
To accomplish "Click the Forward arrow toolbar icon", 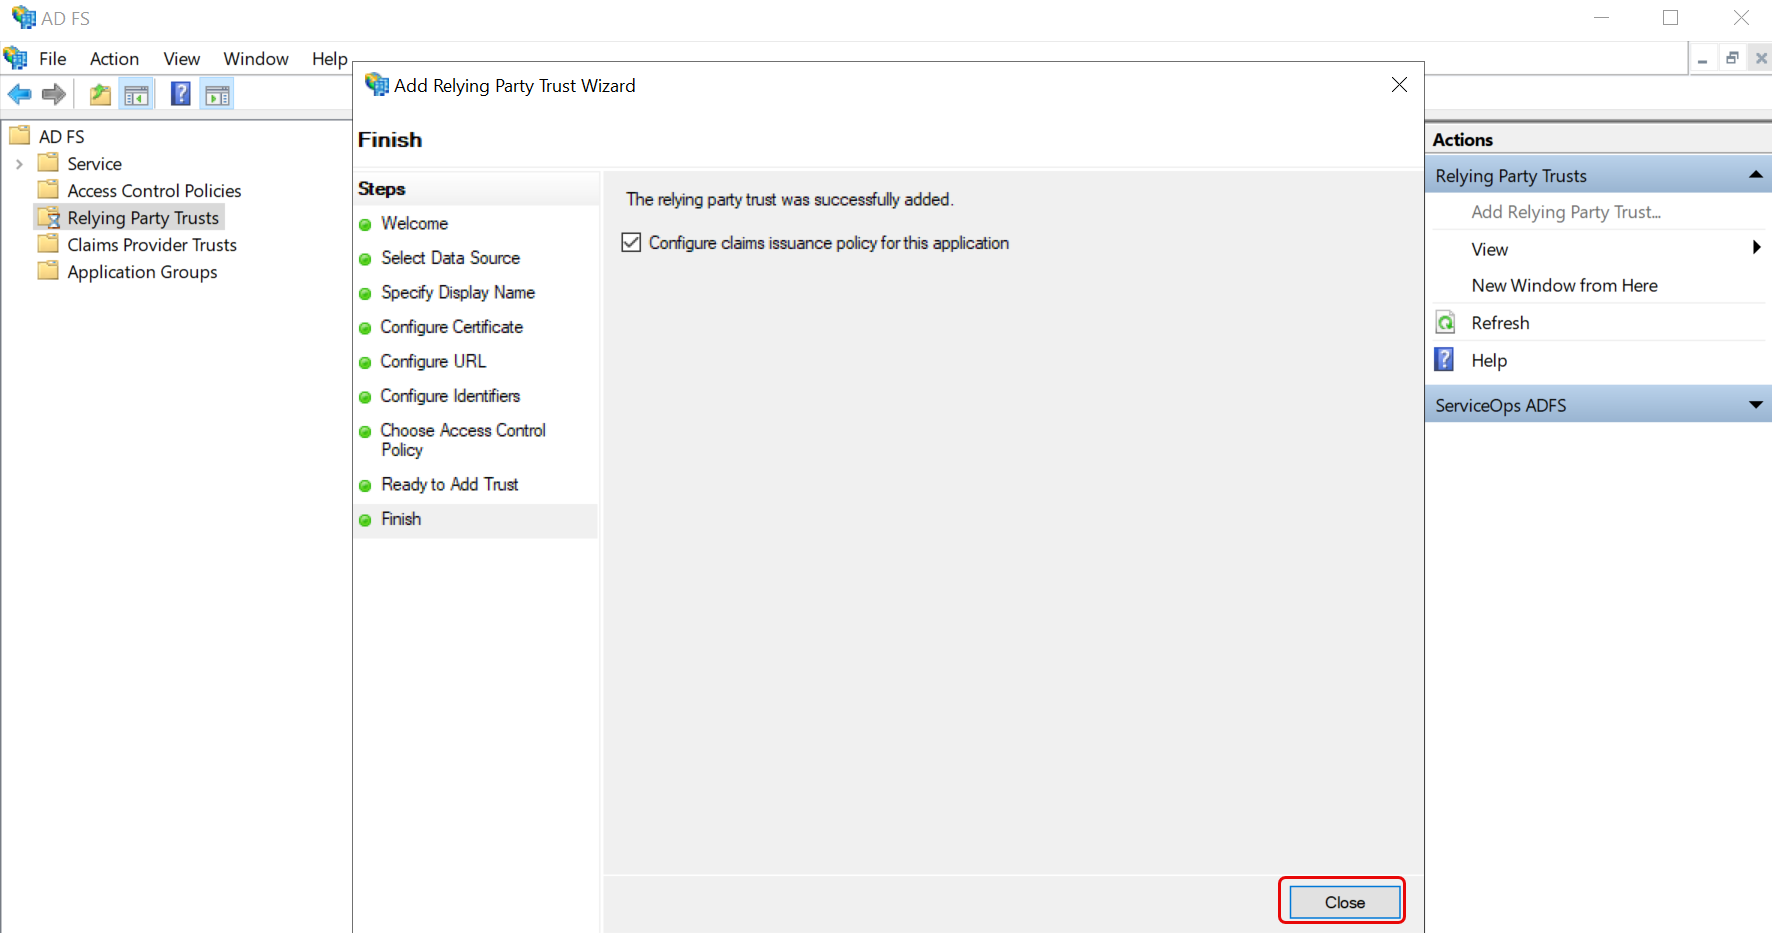I will [x=54, y=95].
